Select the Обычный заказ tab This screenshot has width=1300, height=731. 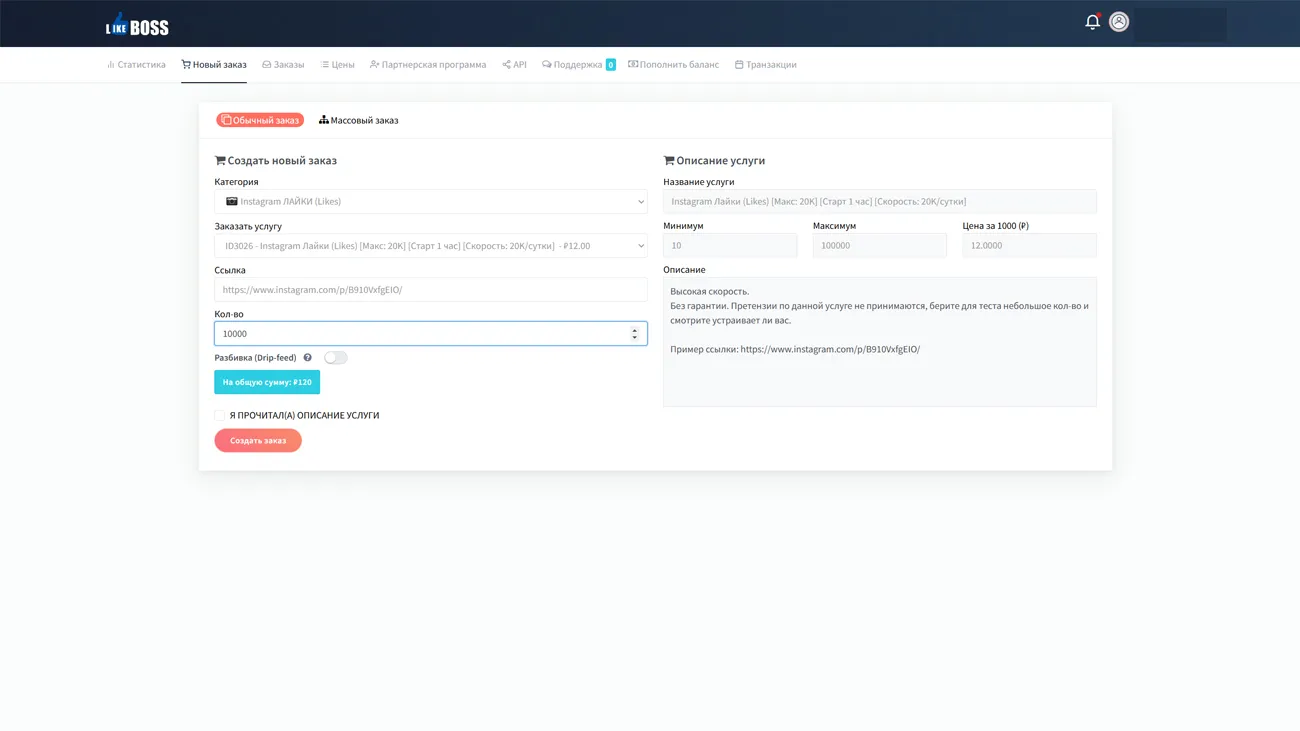[x=260, y=120]
